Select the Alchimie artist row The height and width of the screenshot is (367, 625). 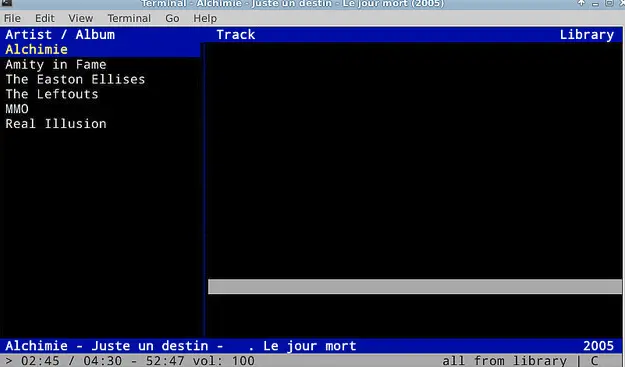point(100,49)
